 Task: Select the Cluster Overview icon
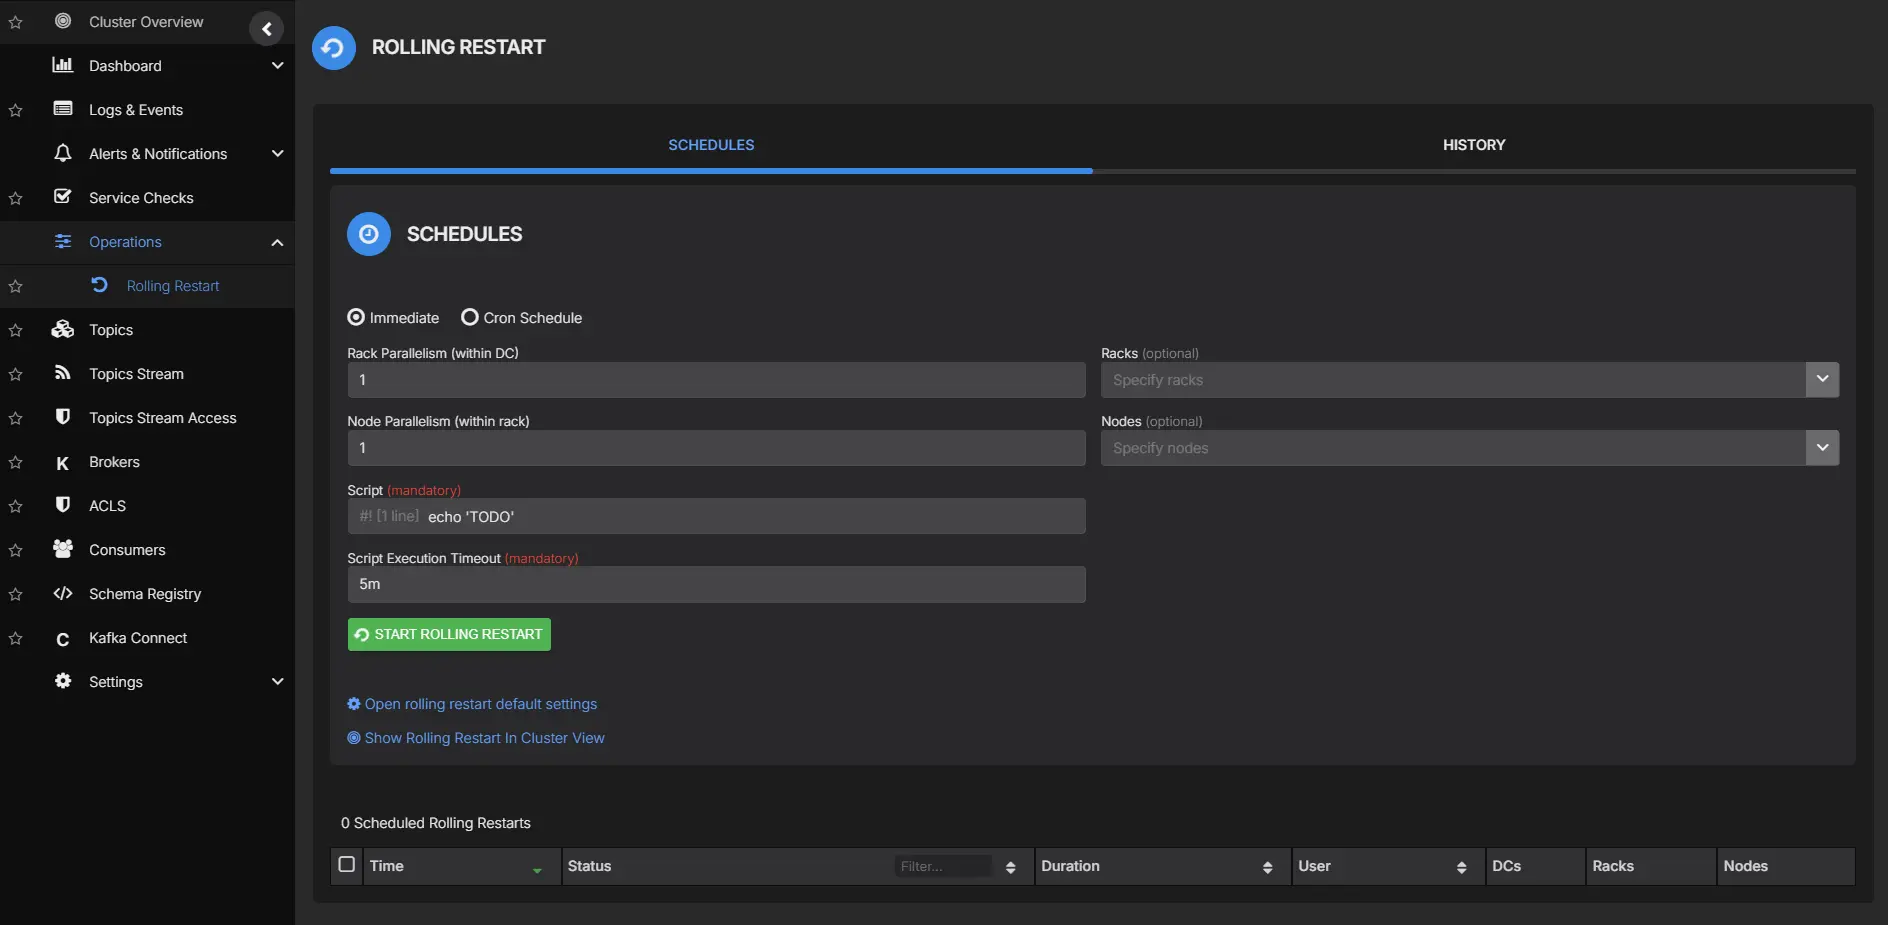pos(62,21)
